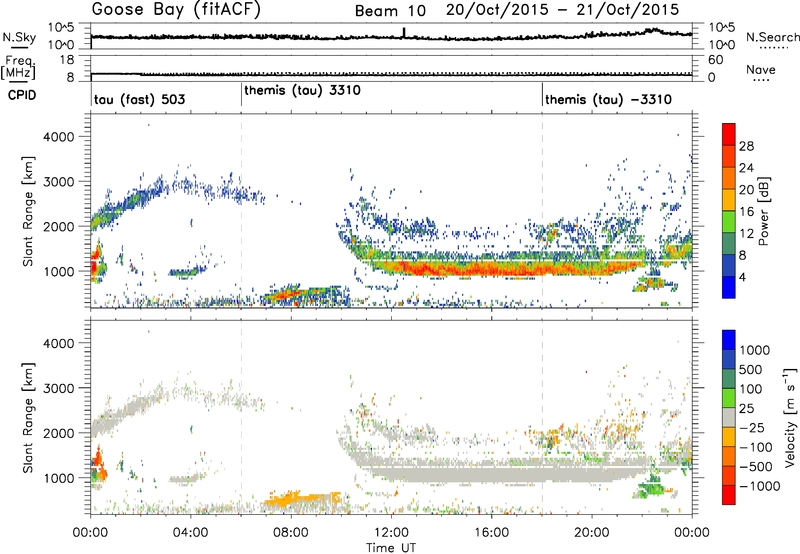Click the 'N.Sky' axis label

click(19, 37)
